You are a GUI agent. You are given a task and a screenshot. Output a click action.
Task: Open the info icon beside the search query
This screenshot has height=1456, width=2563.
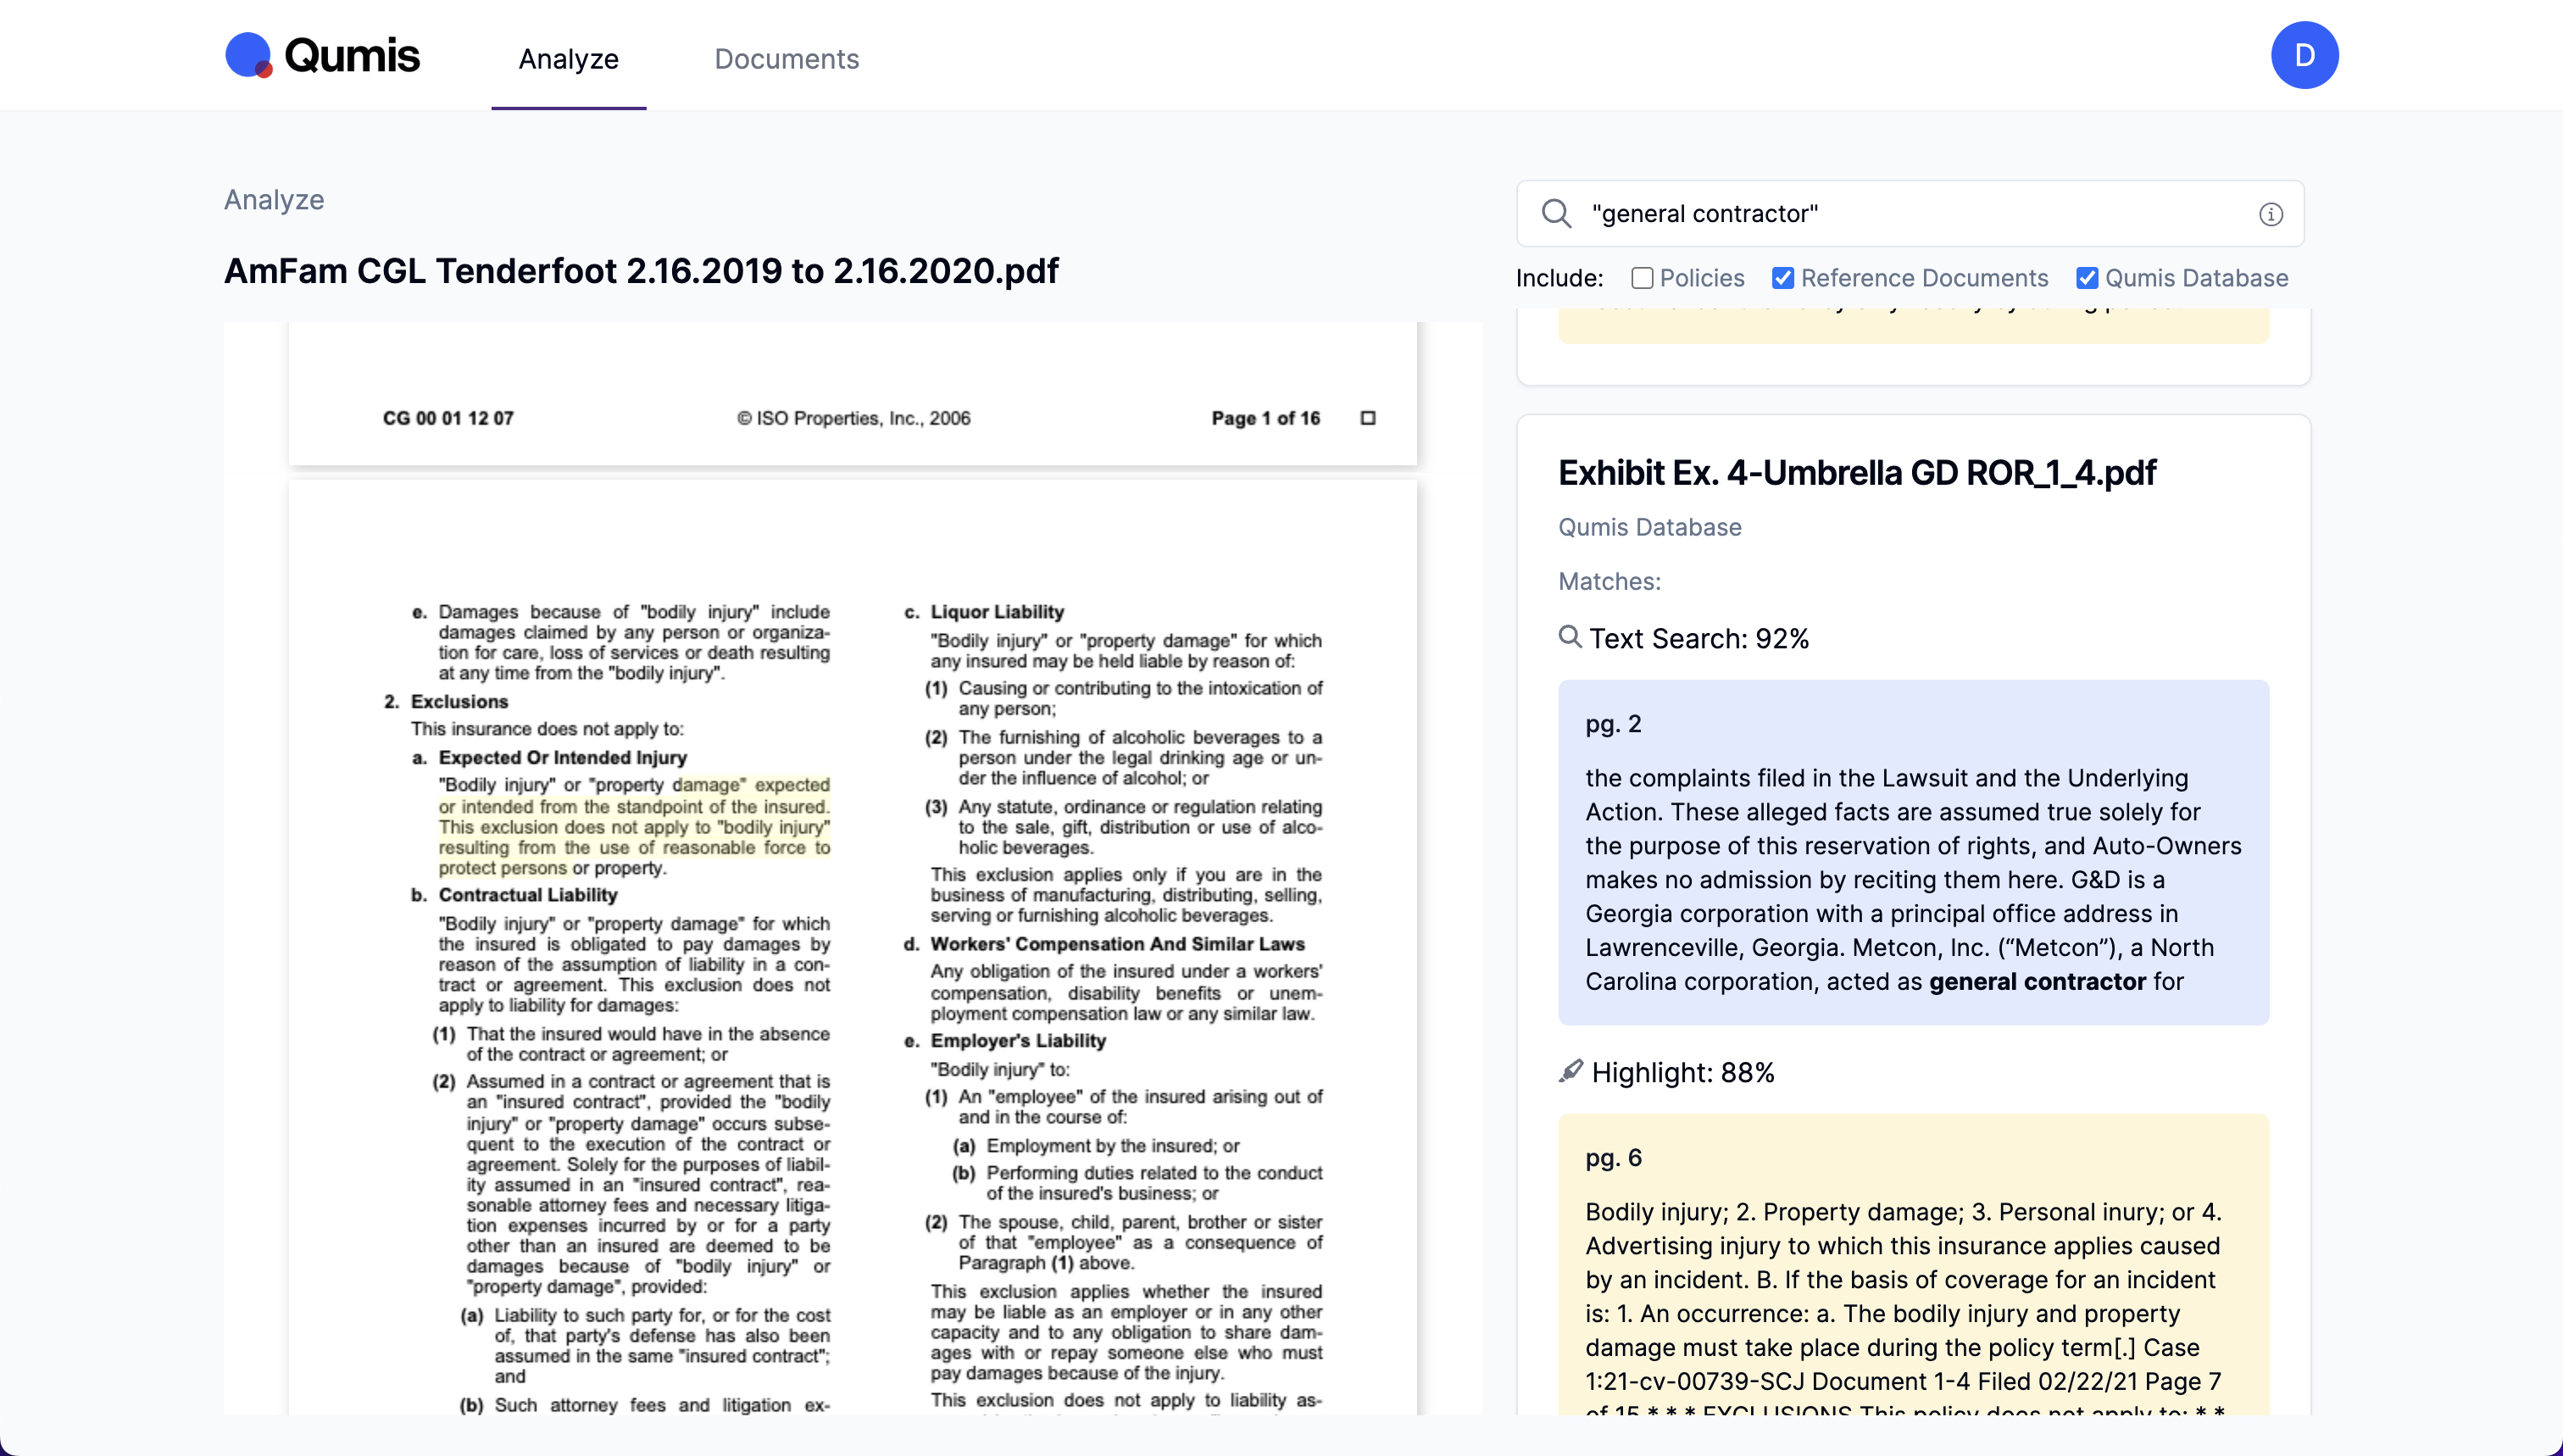pyautogui.click(x=2269, y=214)
